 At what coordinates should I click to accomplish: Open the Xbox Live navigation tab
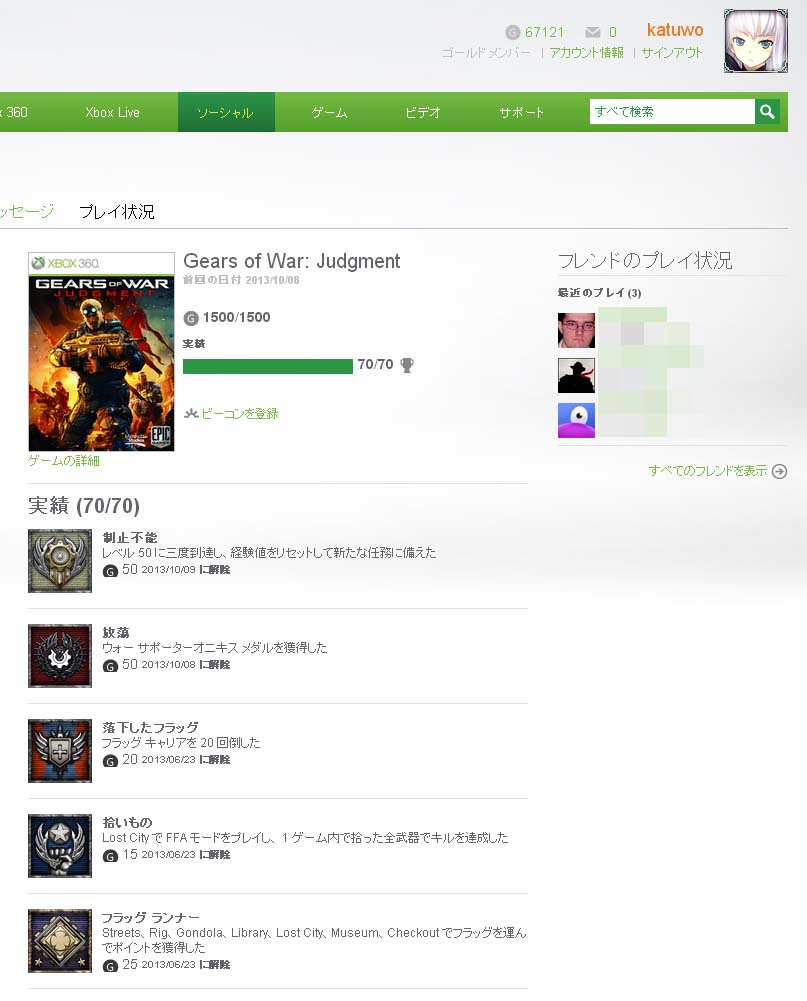[112, 112]
